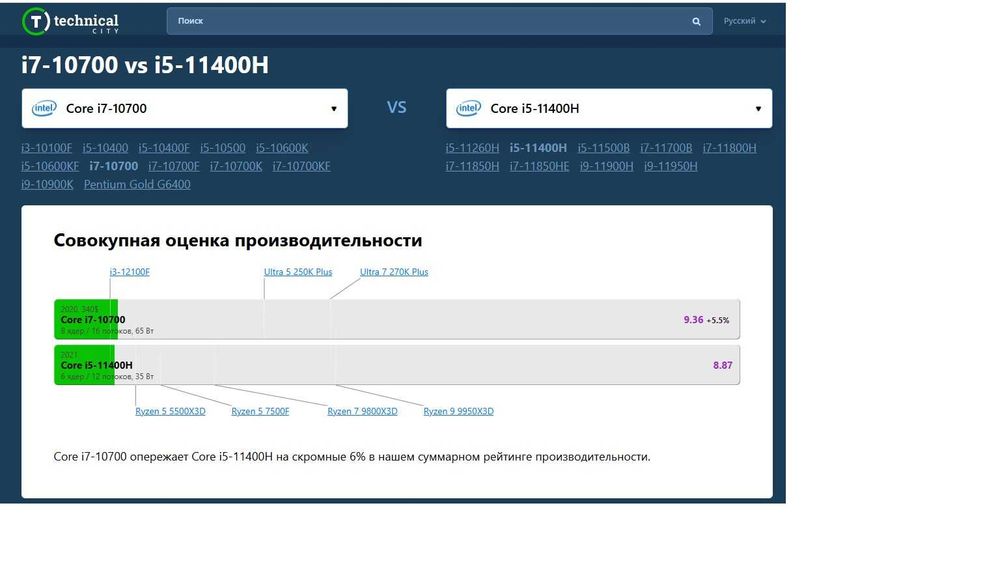1000x563 pixels.
Task: Click the +5.5% difference label
Action: coord(717,321)
